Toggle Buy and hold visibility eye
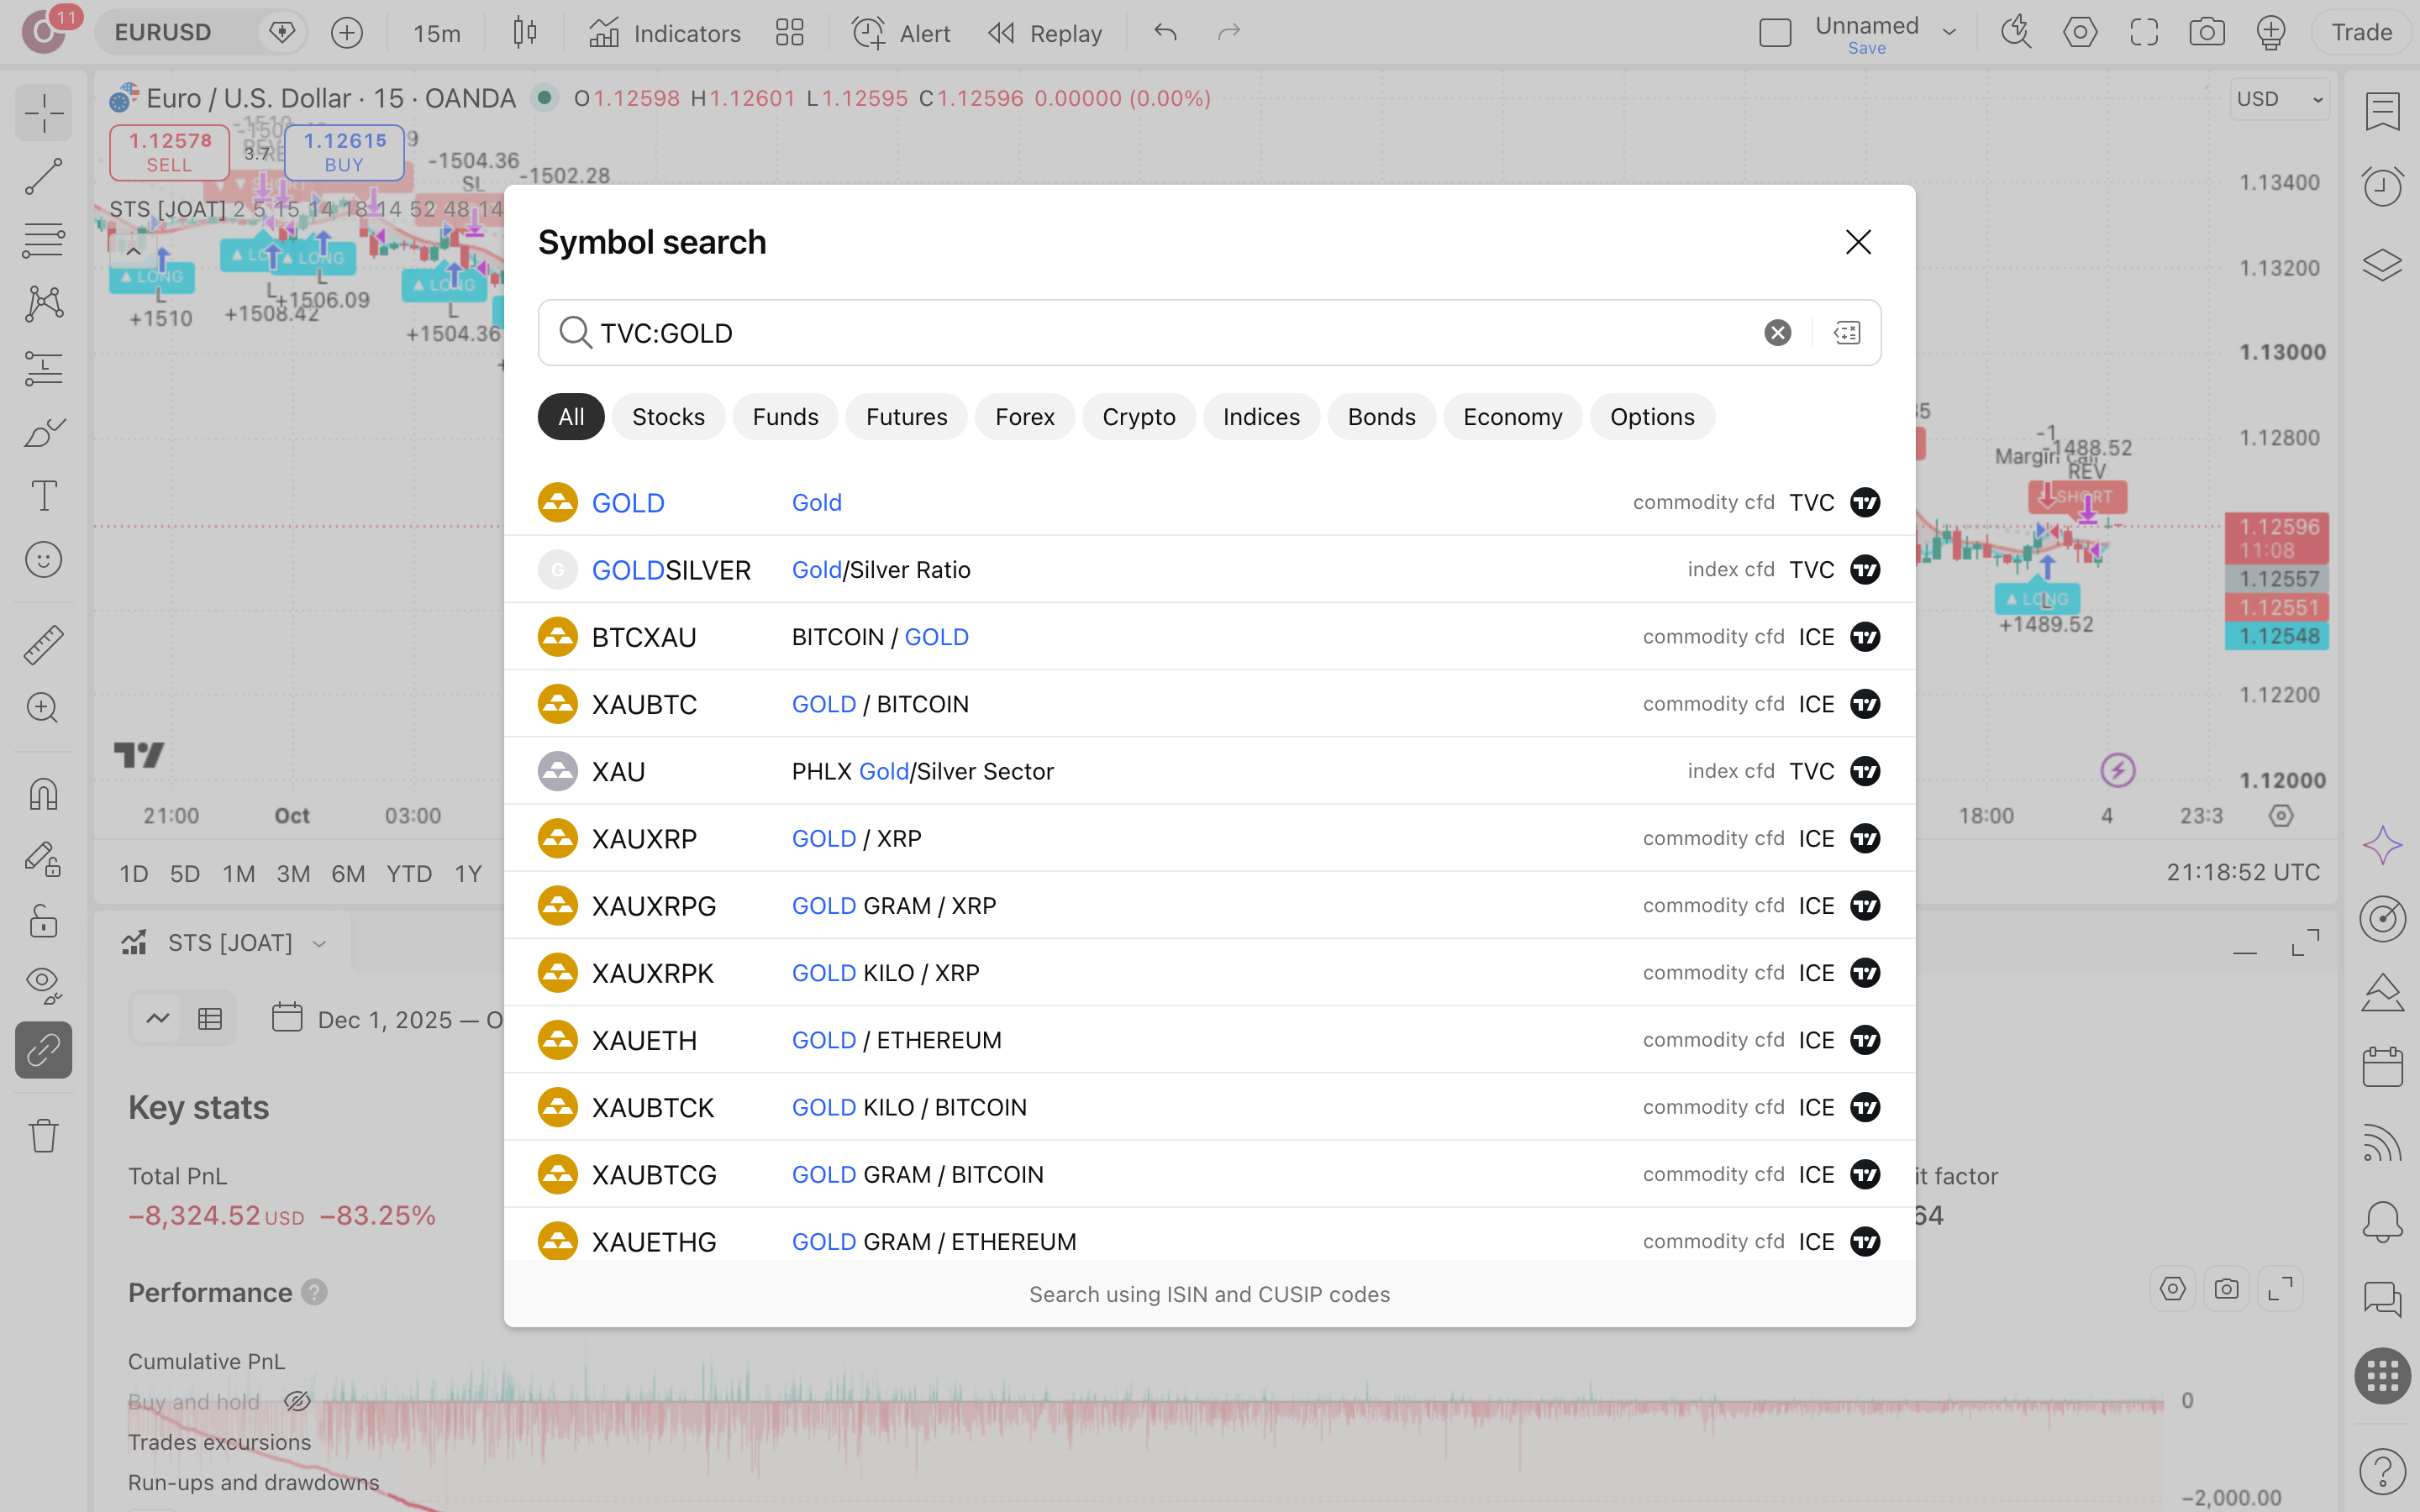2420x1512 pixels. 297,1402
